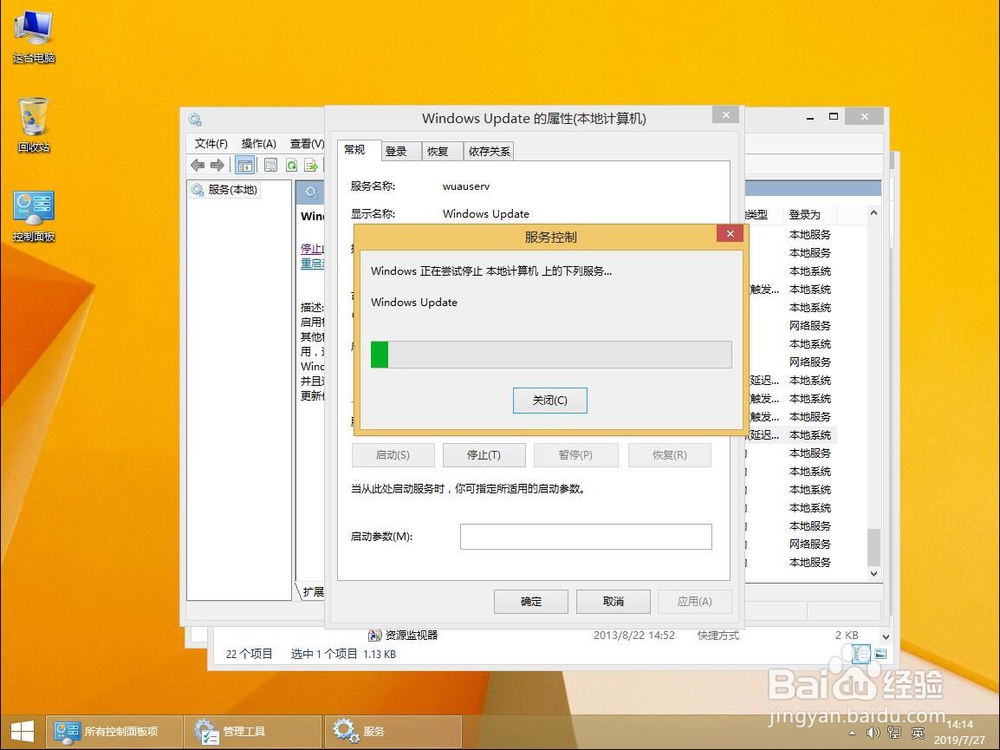Image resolution: width=1000 pixels, height=750 pixels.
Task: Click the 启动参数(M) input field
Action: [x=585, y=537]
